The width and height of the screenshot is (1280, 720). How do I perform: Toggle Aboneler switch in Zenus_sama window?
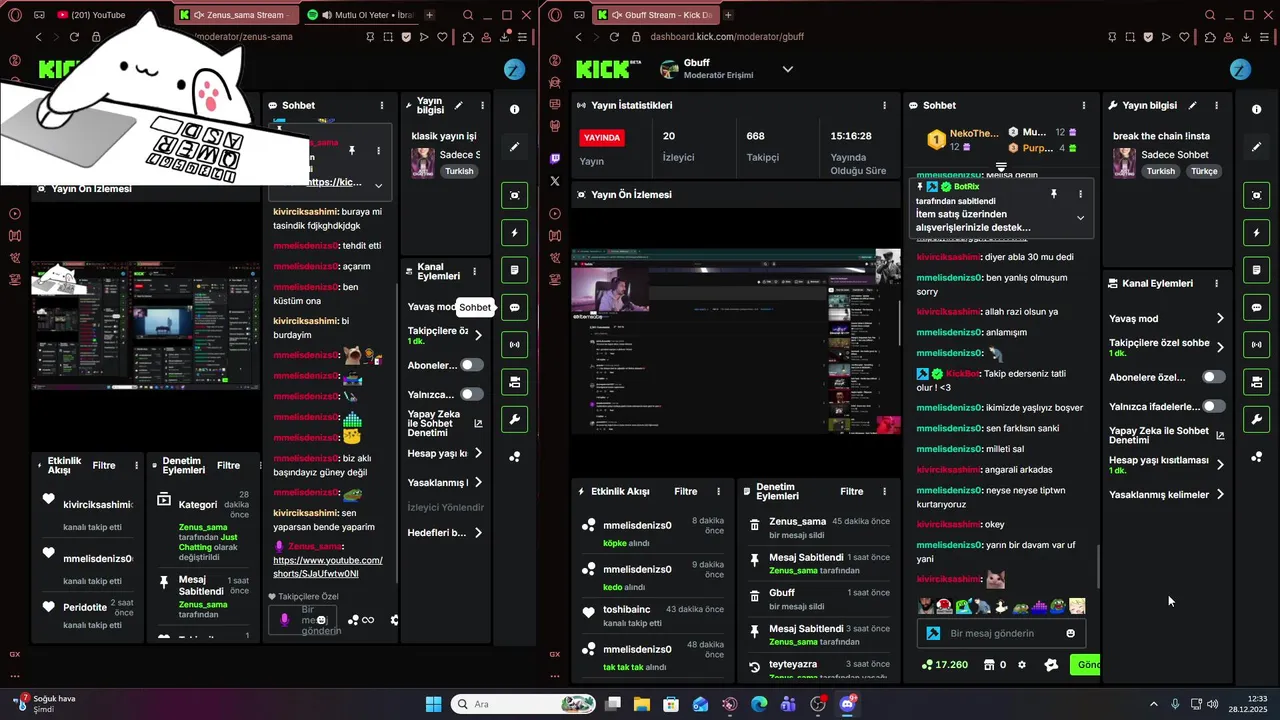point(472,365)
